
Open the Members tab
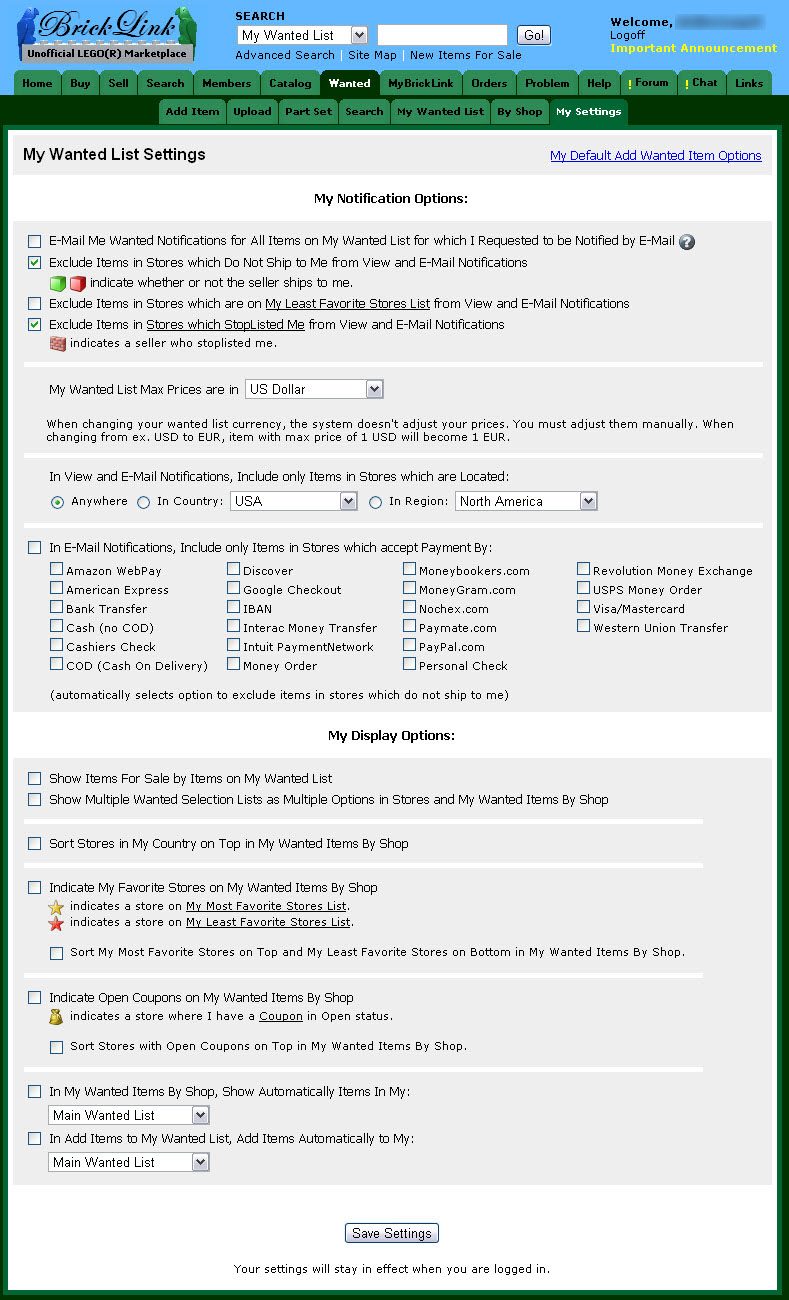click(x=227, y=83)
